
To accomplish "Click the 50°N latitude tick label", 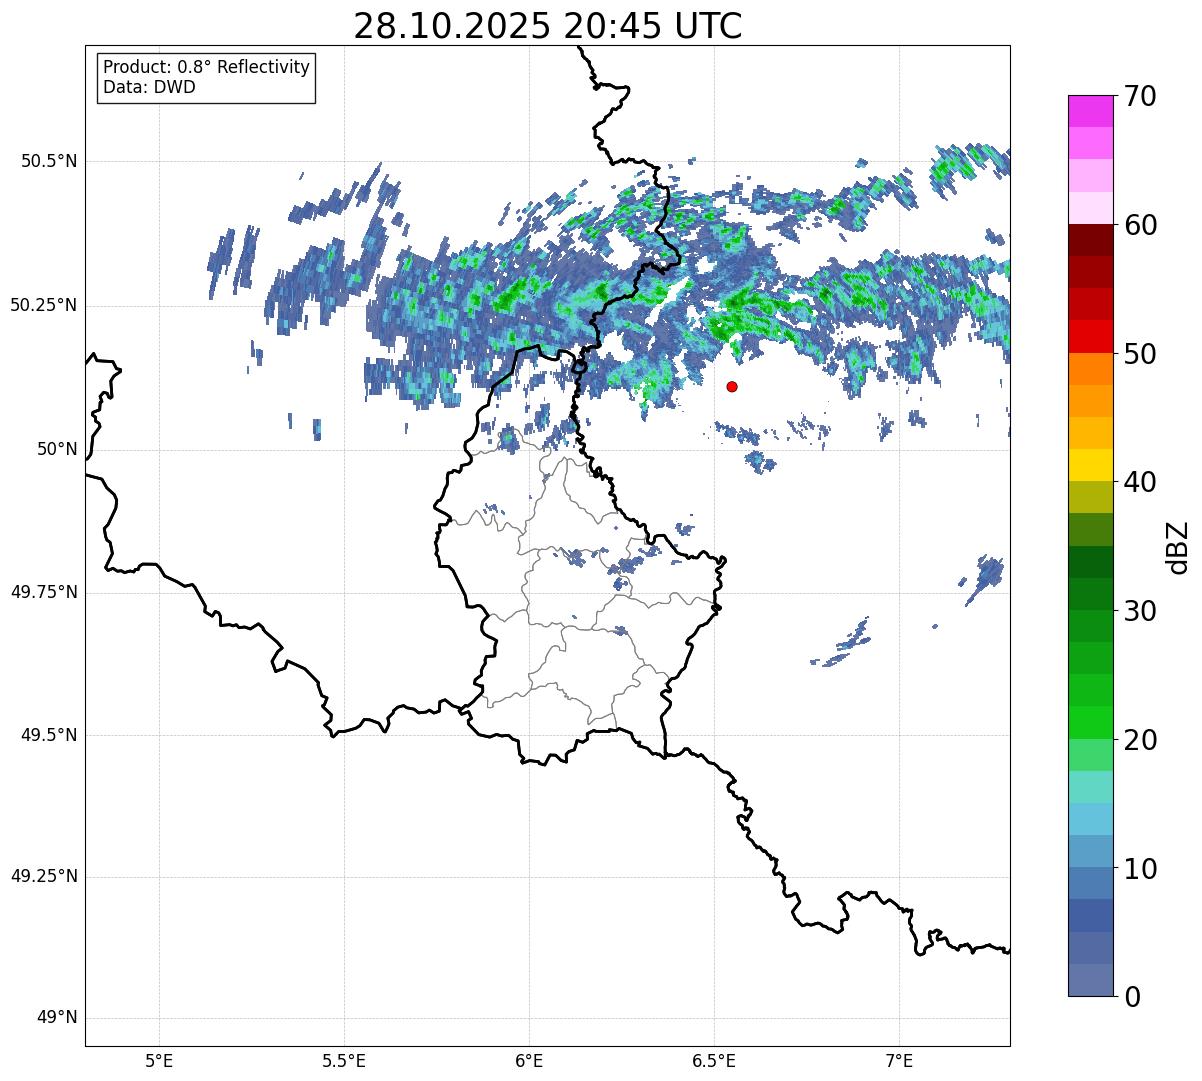I will pyautogui.click(x=57, y=449).
